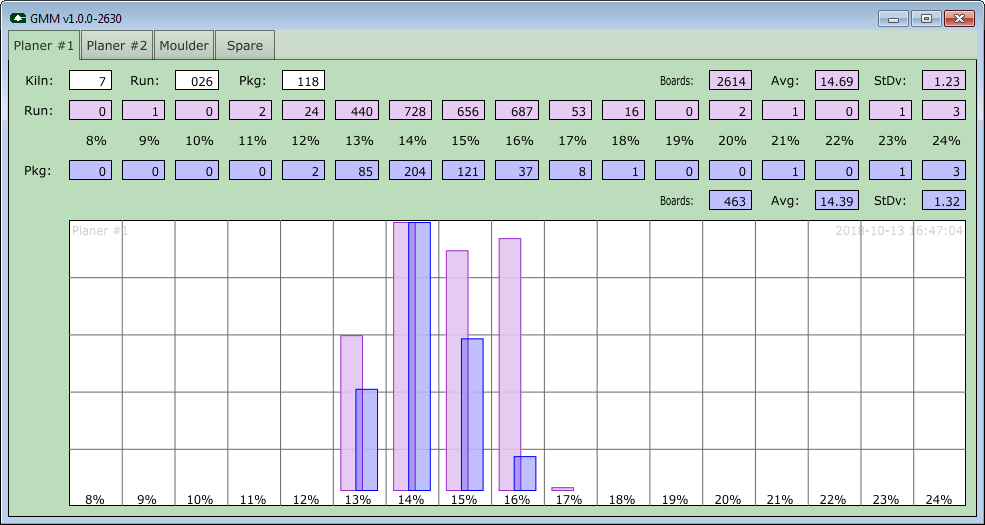The image size is (985, 525).
Task: Click the run Avg value 14.69
Action: click(x=837, y=80)
